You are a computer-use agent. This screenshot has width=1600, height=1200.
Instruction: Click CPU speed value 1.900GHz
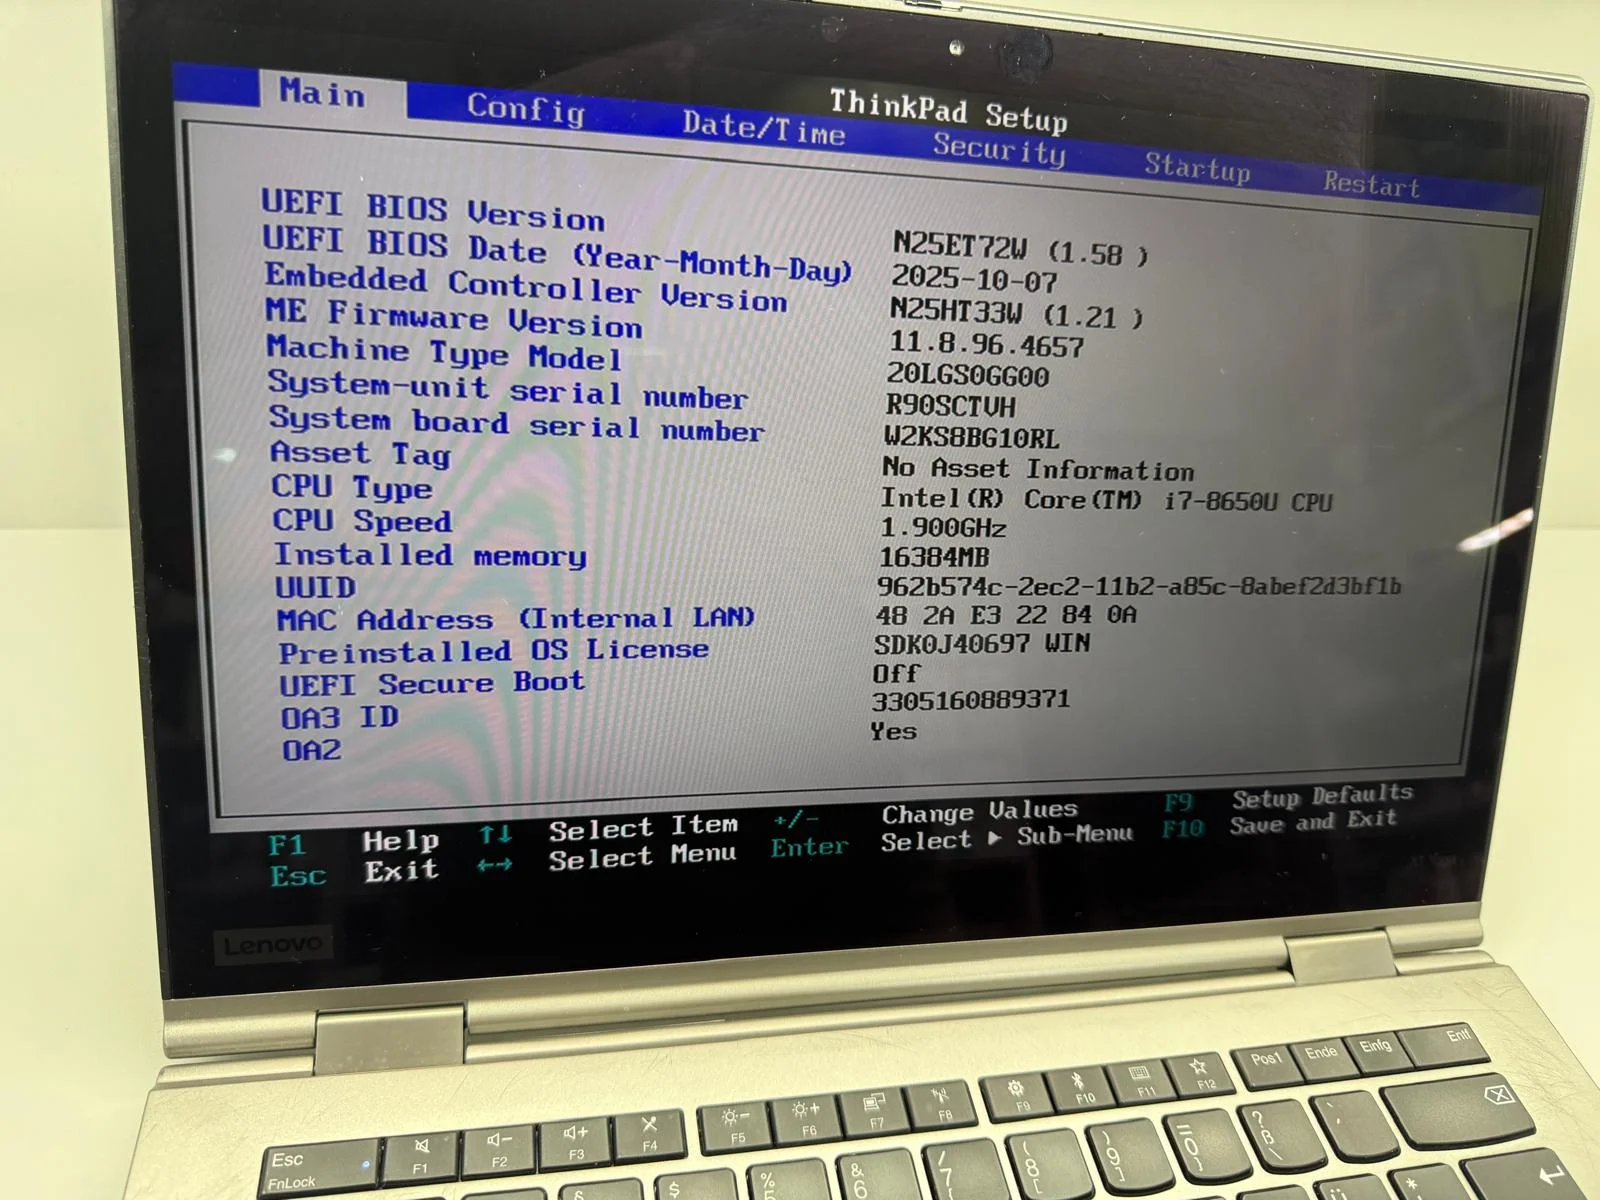943,528
